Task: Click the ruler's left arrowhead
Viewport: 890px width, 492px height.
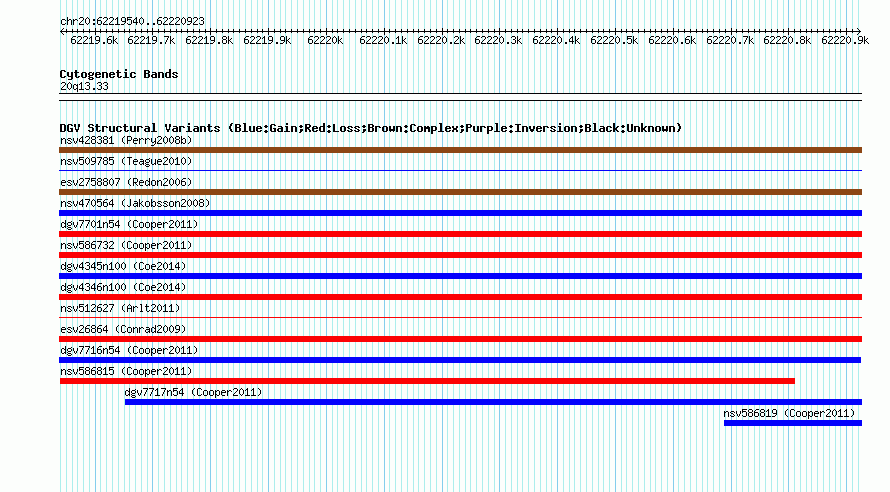Action: coord(62,31)
